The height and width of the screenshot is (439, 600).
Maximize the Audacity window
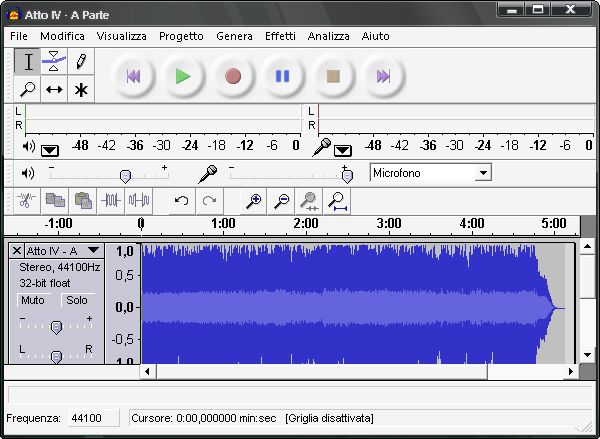(x=538, y=9)
